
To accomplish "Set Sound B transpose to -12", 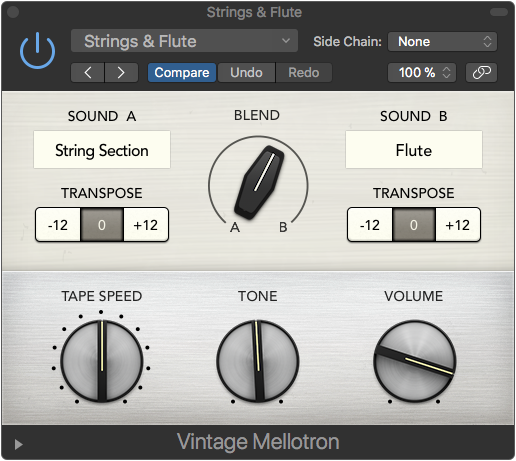I will (370, 225).
